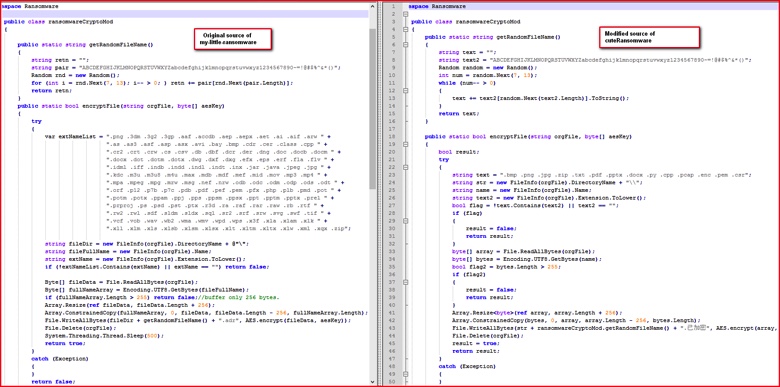
Task: Collapse the while-loop fold marker at line 12
Action: [405, 91]
